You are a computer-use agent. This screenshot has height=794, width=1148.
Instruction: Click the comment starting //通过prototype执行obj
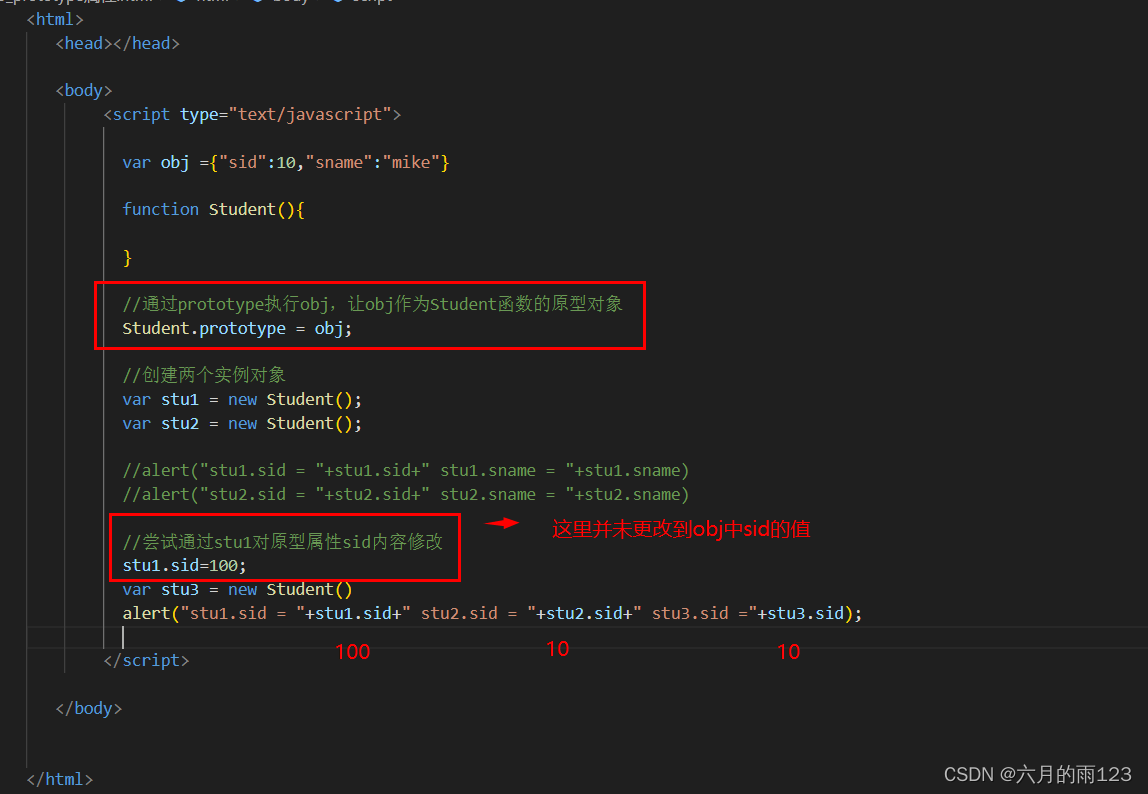coord(372,304)
